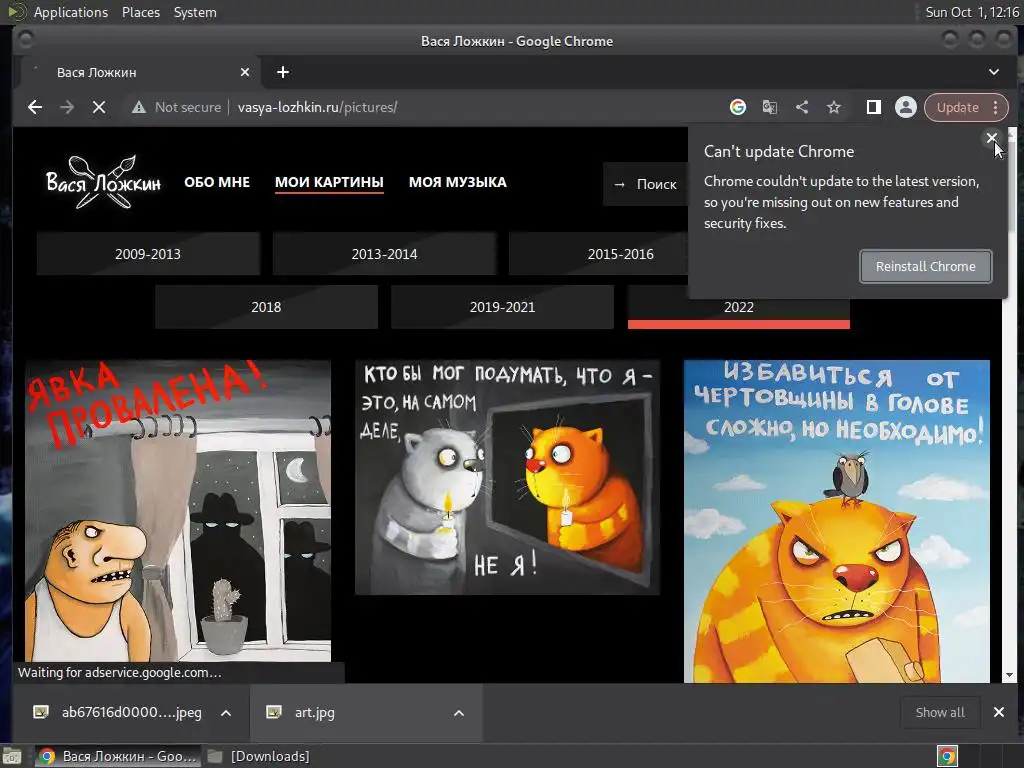Select the 2015-2016 gallery tab
Screen dimensions: 1024x768
tap(598, 254)
